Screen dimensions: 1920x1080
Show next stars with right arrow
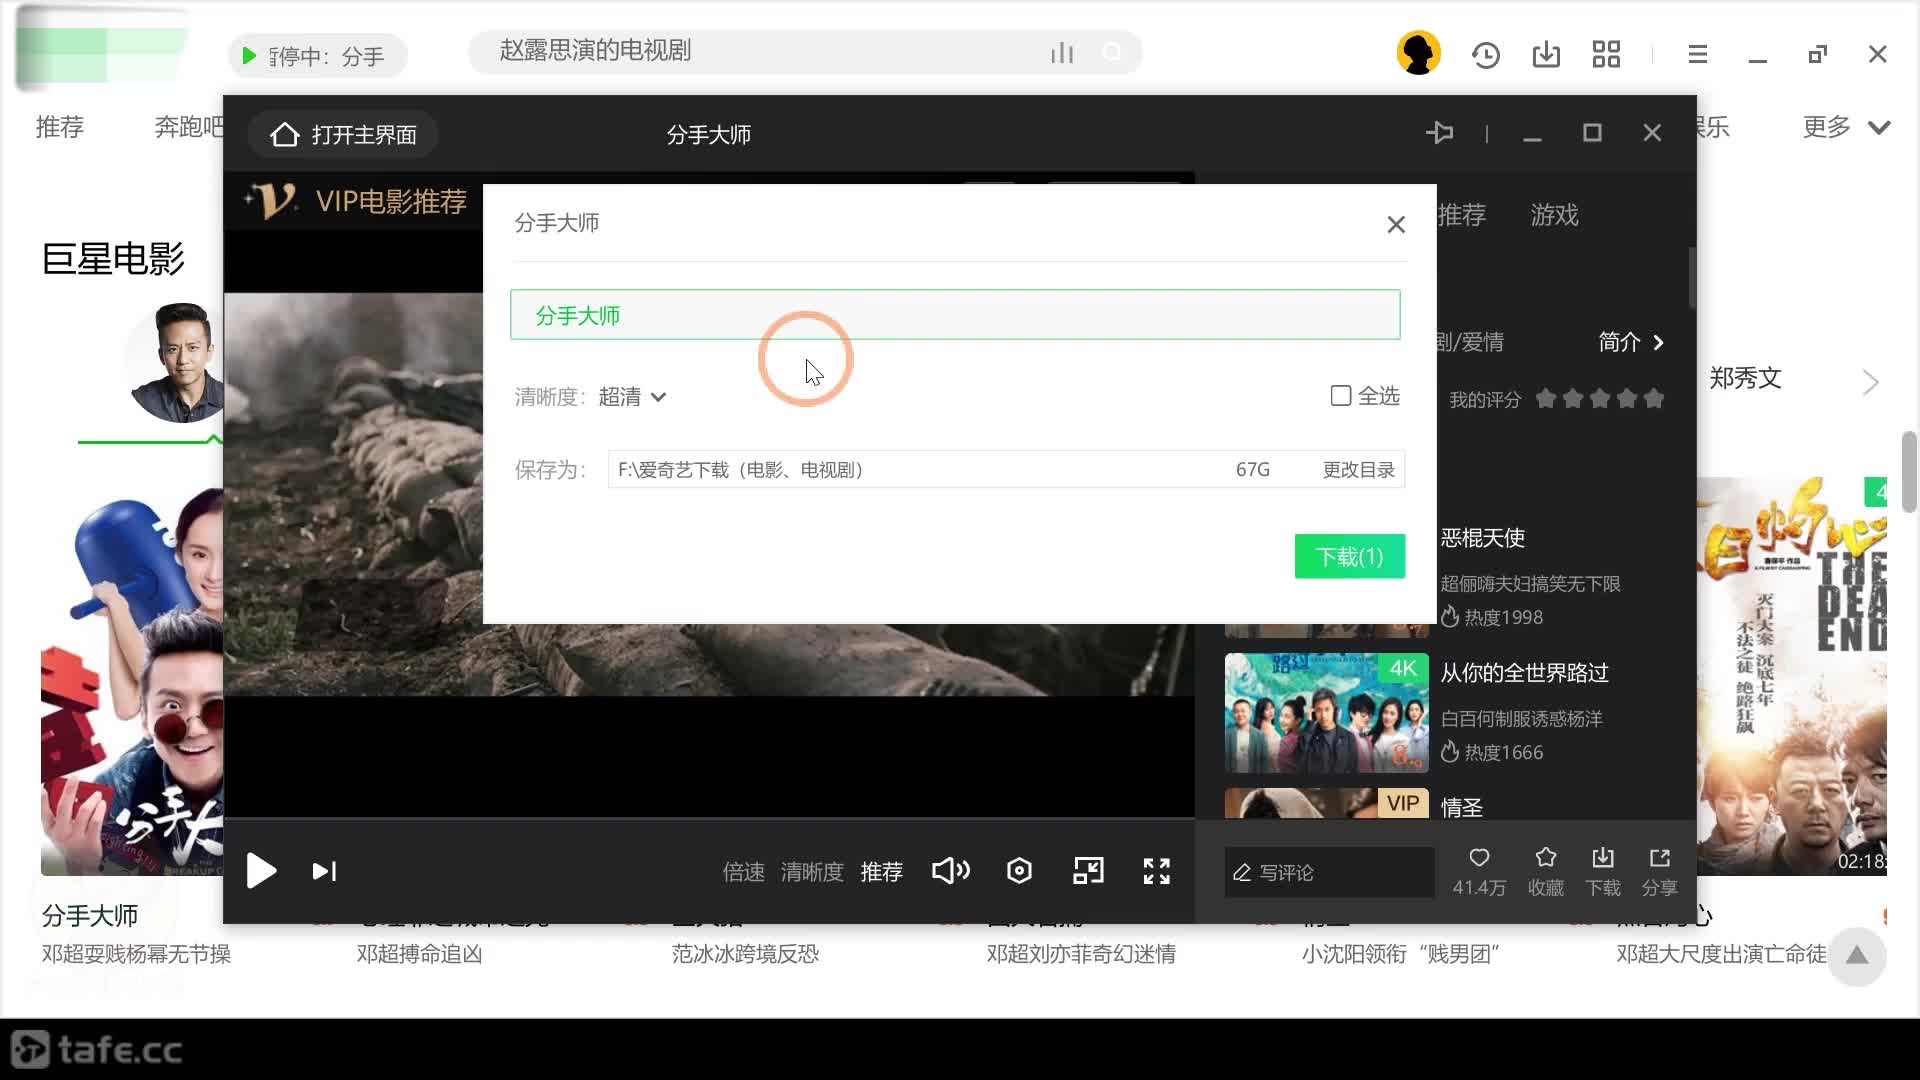tap(1871, 383)
